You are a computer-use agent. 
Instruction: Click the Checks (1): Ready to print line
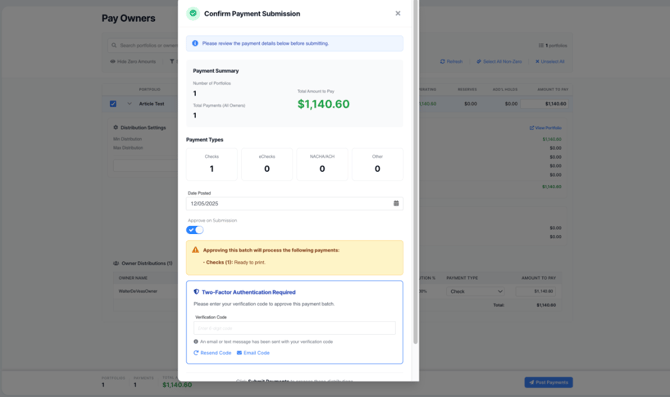tap(235, 262)
